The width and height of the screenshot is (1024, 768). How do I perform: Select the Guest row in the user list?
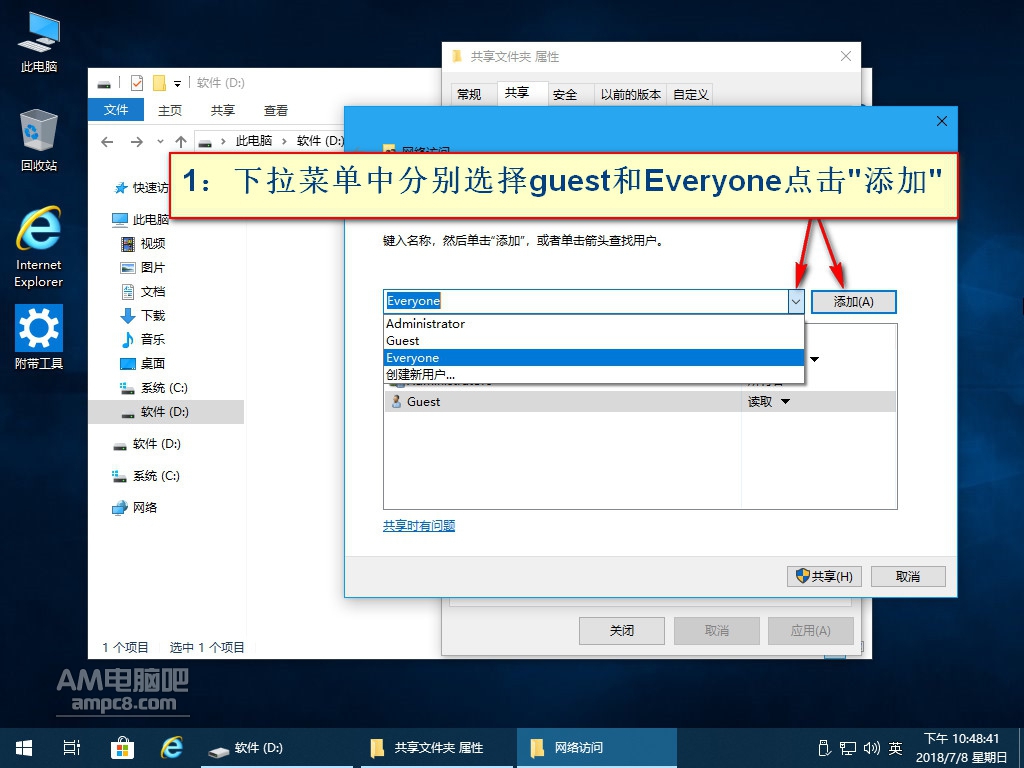640,402
